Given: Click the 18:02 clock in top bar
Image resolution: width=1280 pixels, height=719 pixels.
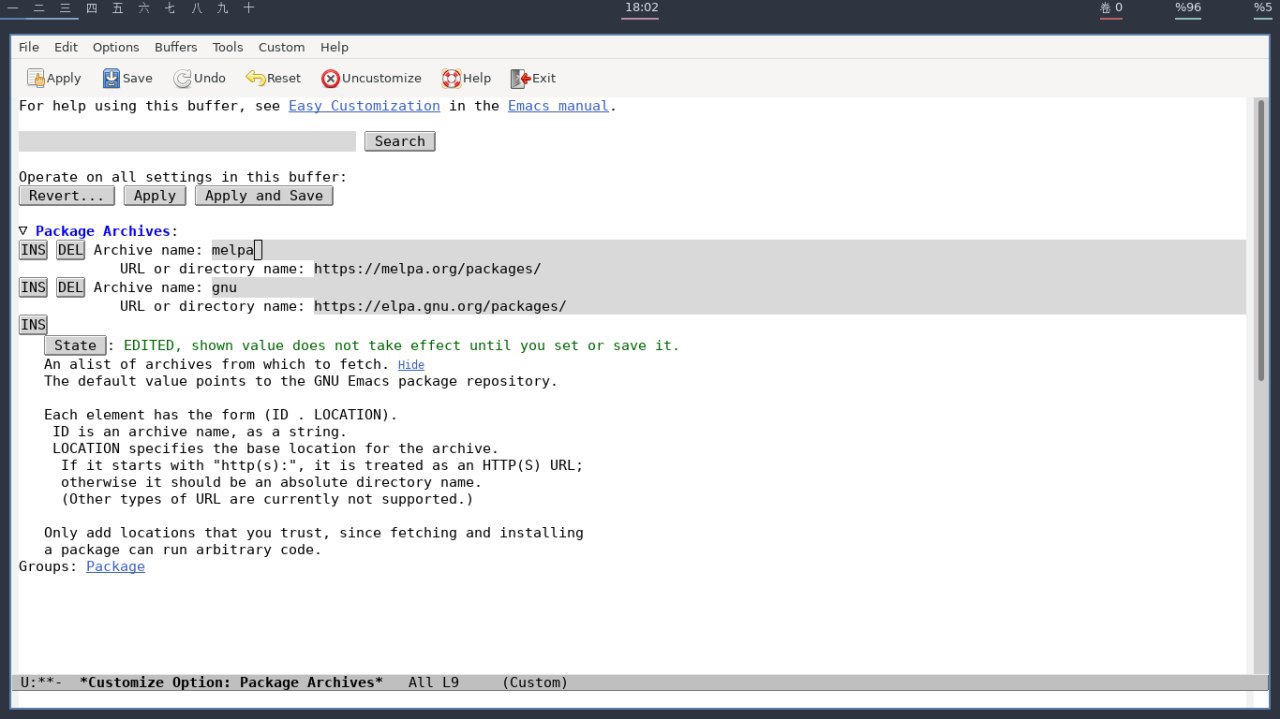Looking at the screenshot, I should (x=641, y=8).
